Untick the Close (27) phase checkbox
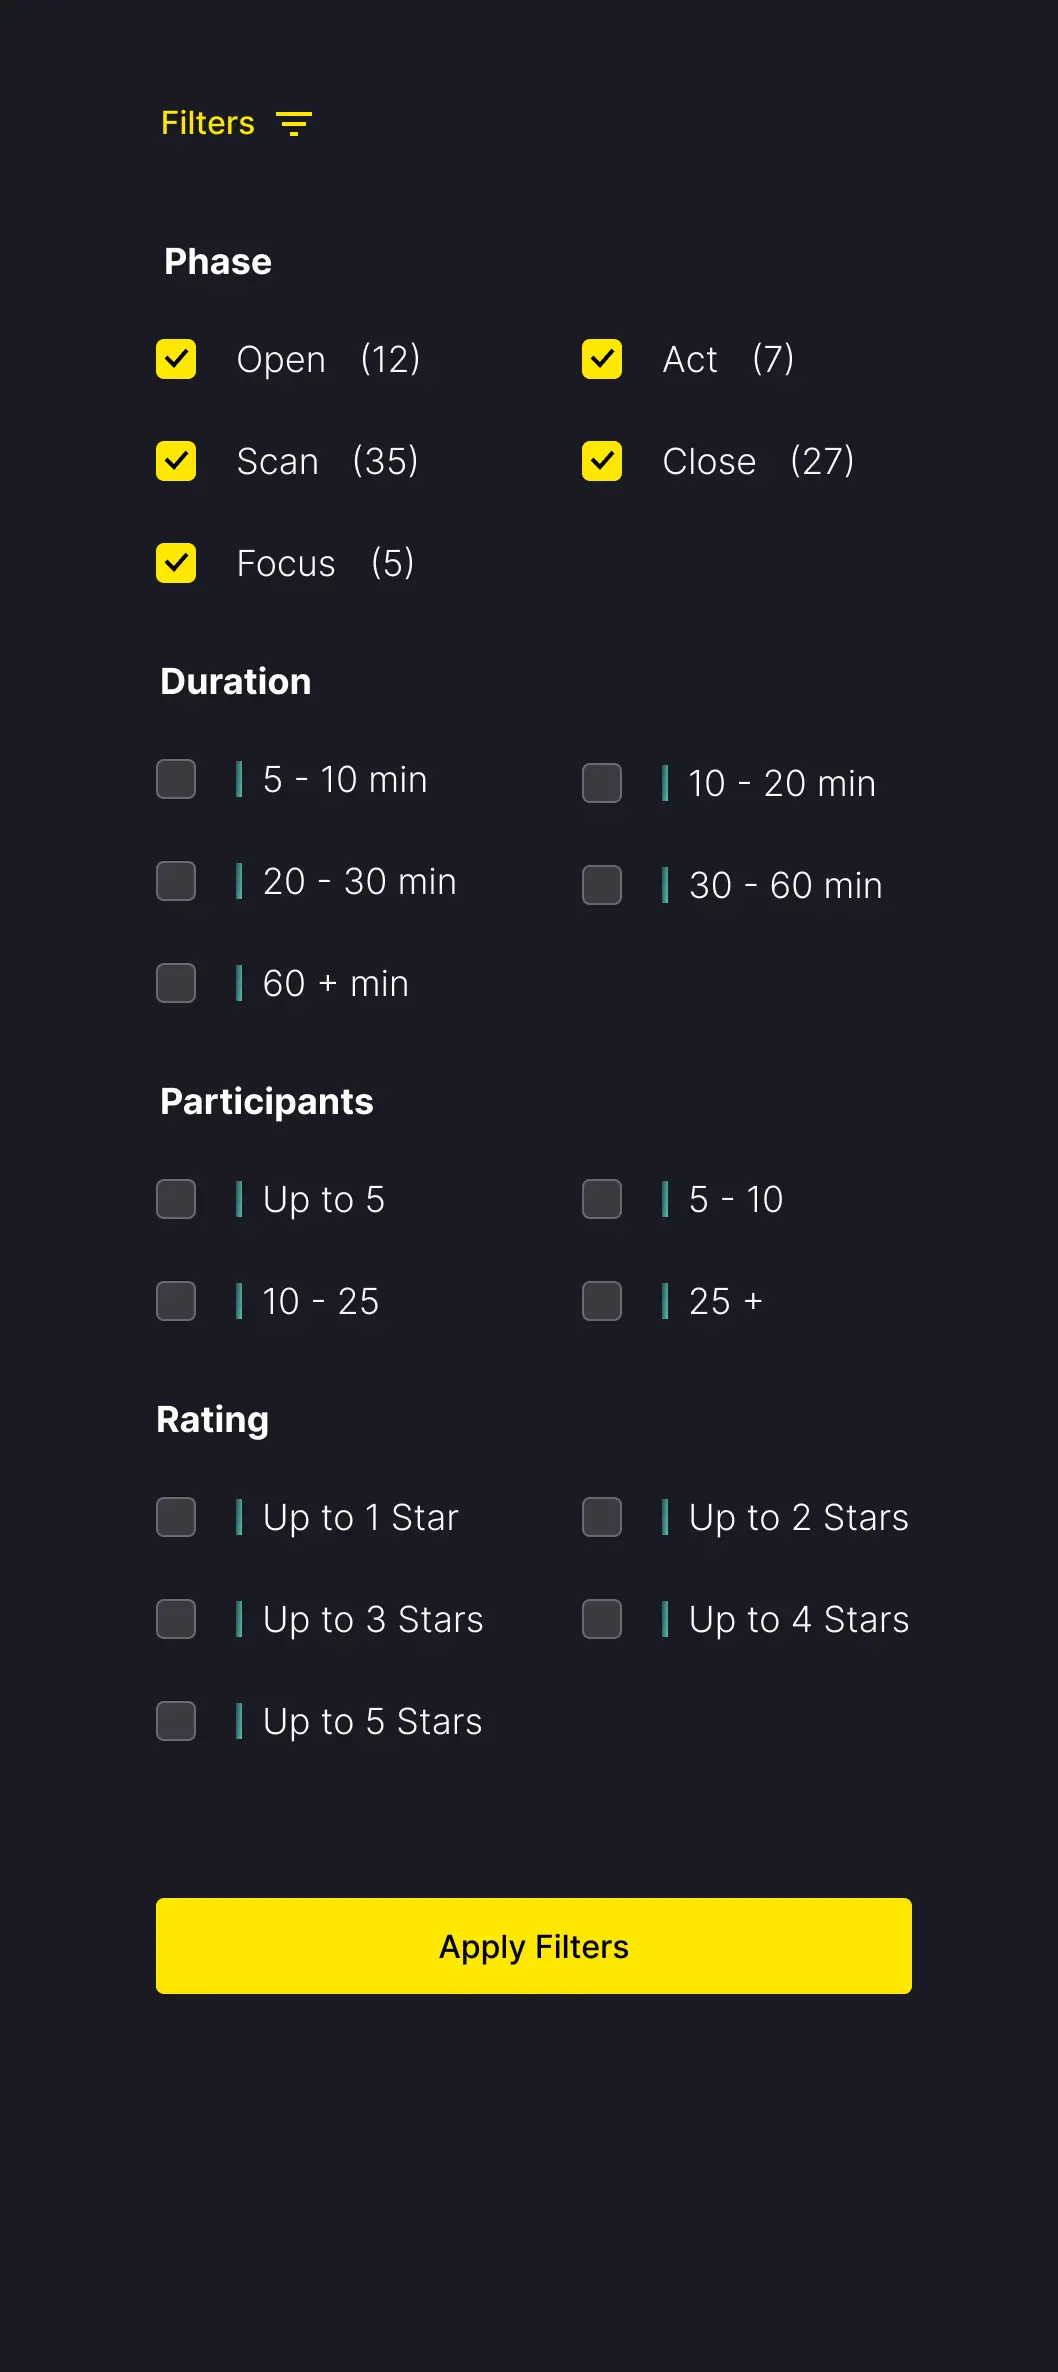 point(602,461)
